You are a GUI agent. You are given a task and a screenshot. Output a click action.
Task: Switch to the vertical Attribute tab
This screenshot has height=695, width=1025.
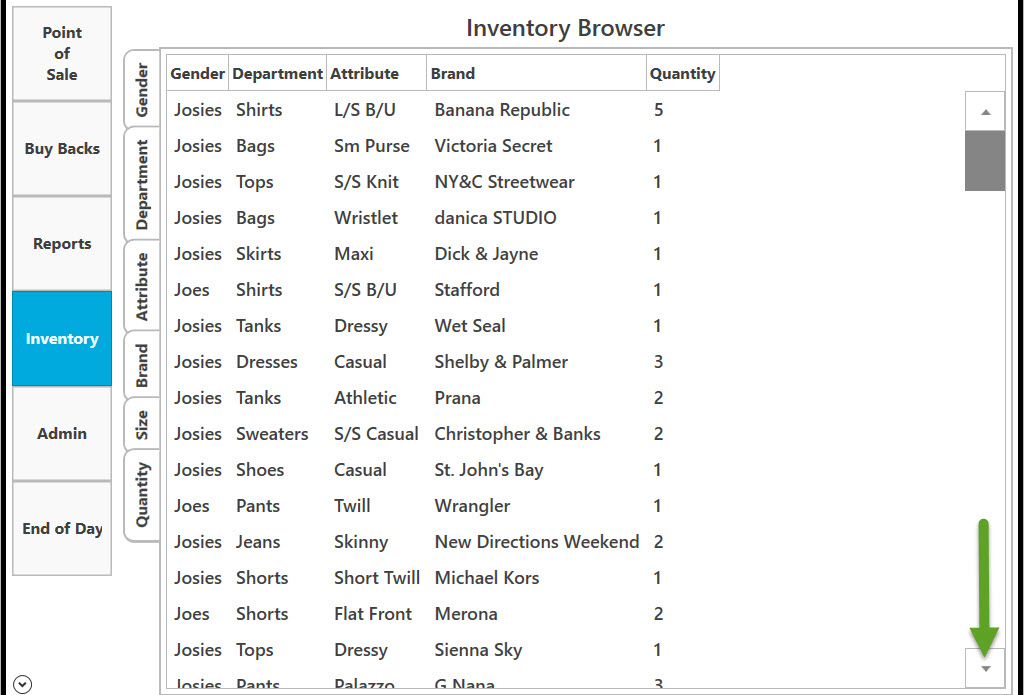pos(142,286)
